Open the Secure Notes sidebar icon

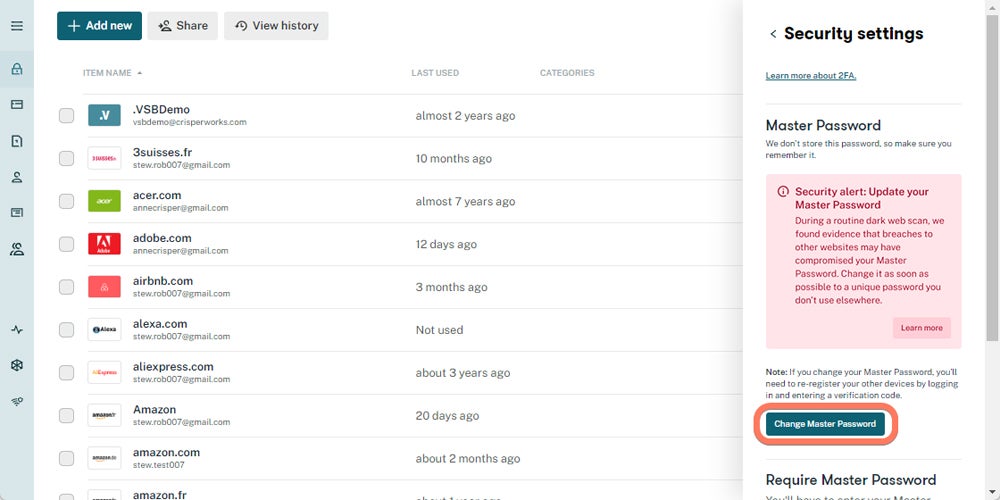[x=16, y=141]
